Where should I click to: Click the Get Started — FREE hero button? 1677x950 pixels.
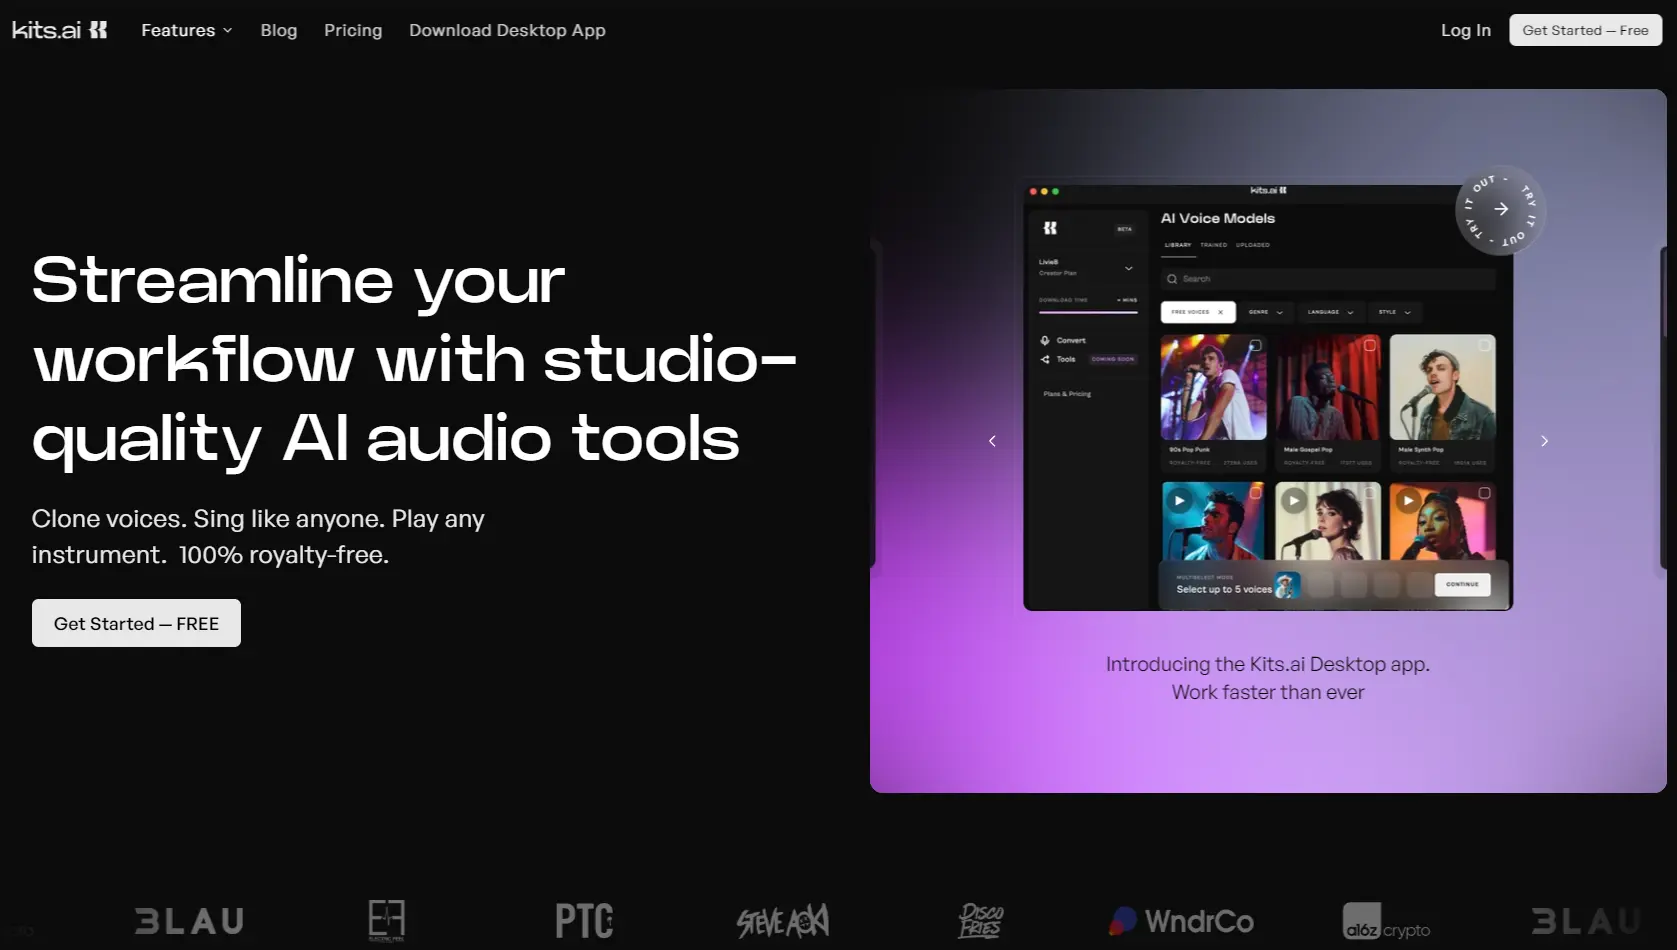[x=136, y=623]
